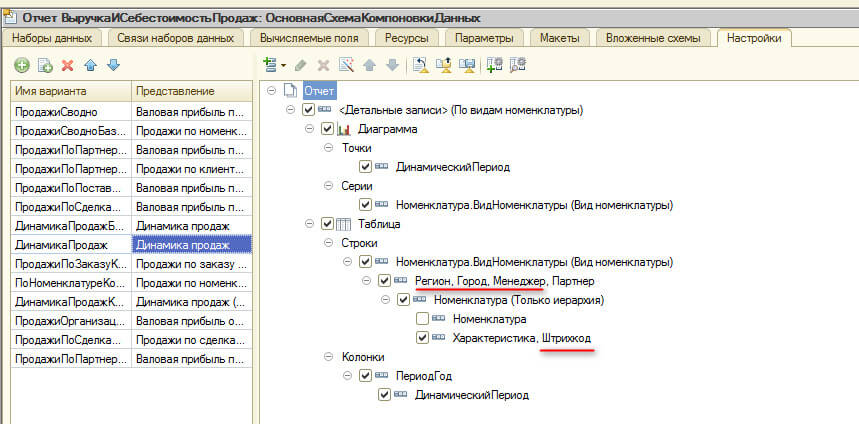The width and height of the screenshot is (859, 424).
Task: Click the green add variant icon
Action: coord(21,65)
